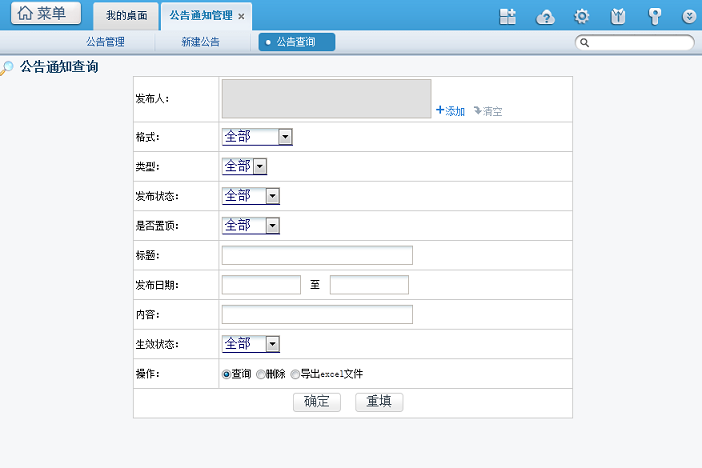Viewport: 702px width, 468px height.
Task: Close the 公告通知管理 tab
Action: pyautogui.click(x=241, y=16)
